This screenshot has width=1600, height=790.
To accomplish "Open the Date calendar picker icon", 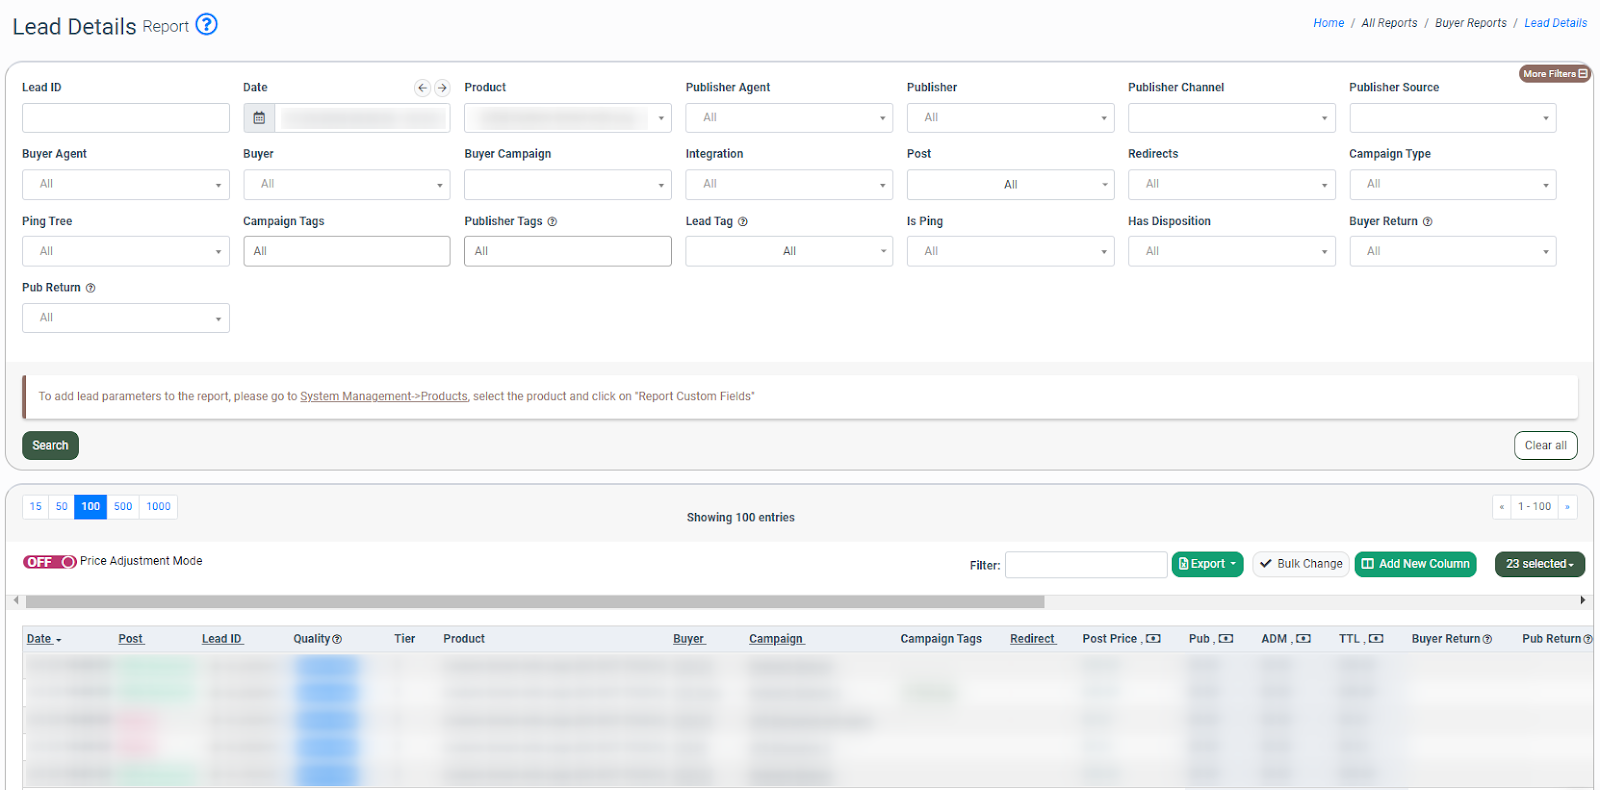I will [259, 118].
